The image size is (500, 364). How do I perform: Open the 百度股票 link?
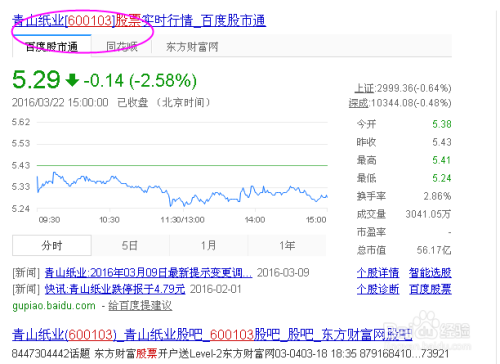[x=430, y=289]
